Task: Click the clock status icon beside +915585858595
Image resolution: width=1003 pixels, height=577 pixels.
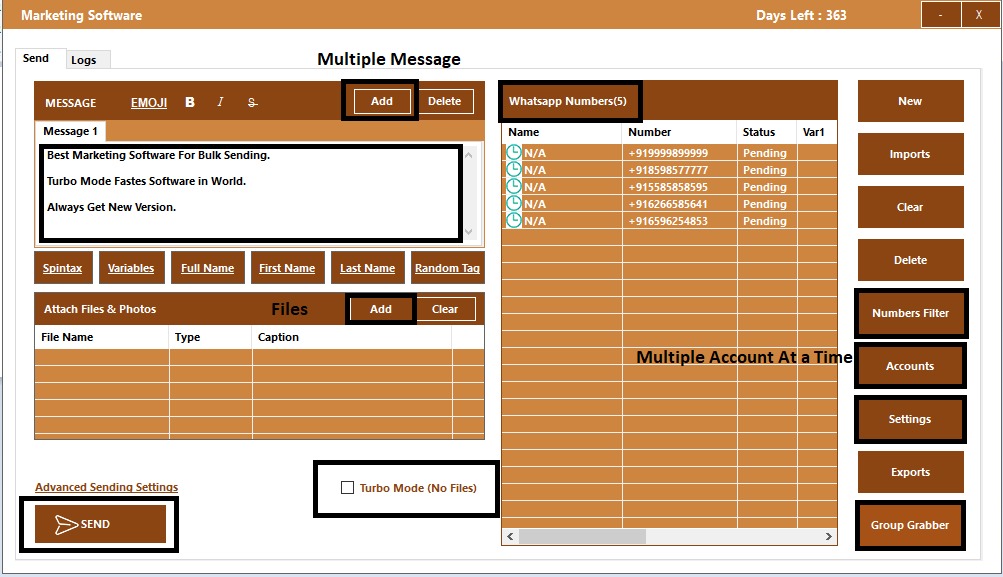Action: pos(513,187)
